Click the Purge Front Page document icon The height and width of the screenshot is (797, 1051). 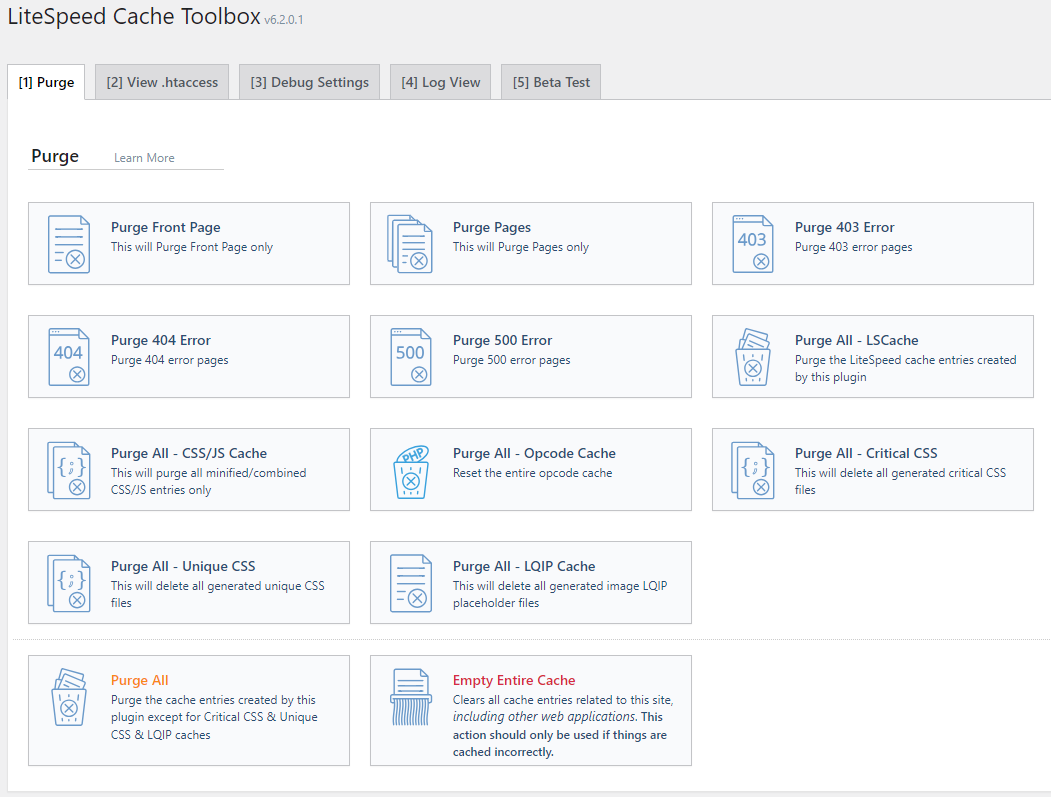[69, 244]
